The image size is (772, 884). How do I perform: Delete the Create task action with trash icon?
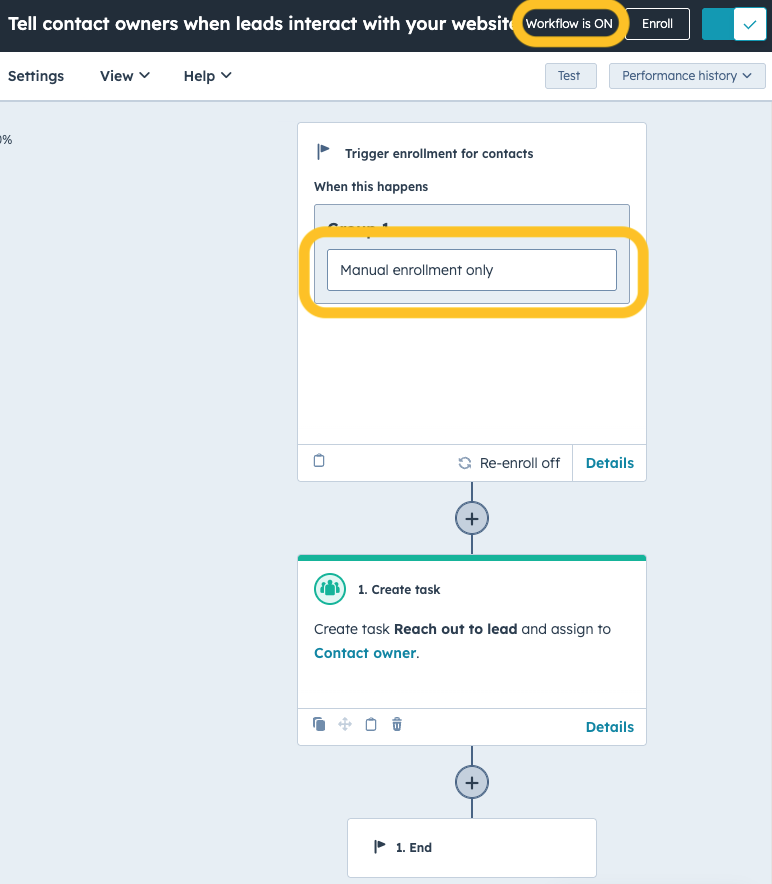(397, 724)
